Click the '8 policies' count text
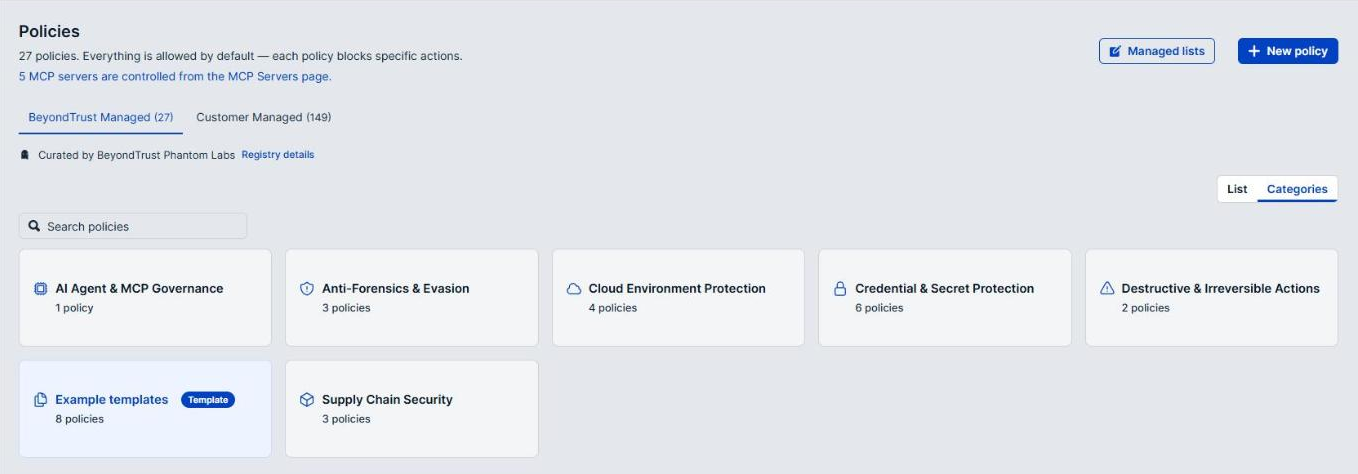 point(79,419)
